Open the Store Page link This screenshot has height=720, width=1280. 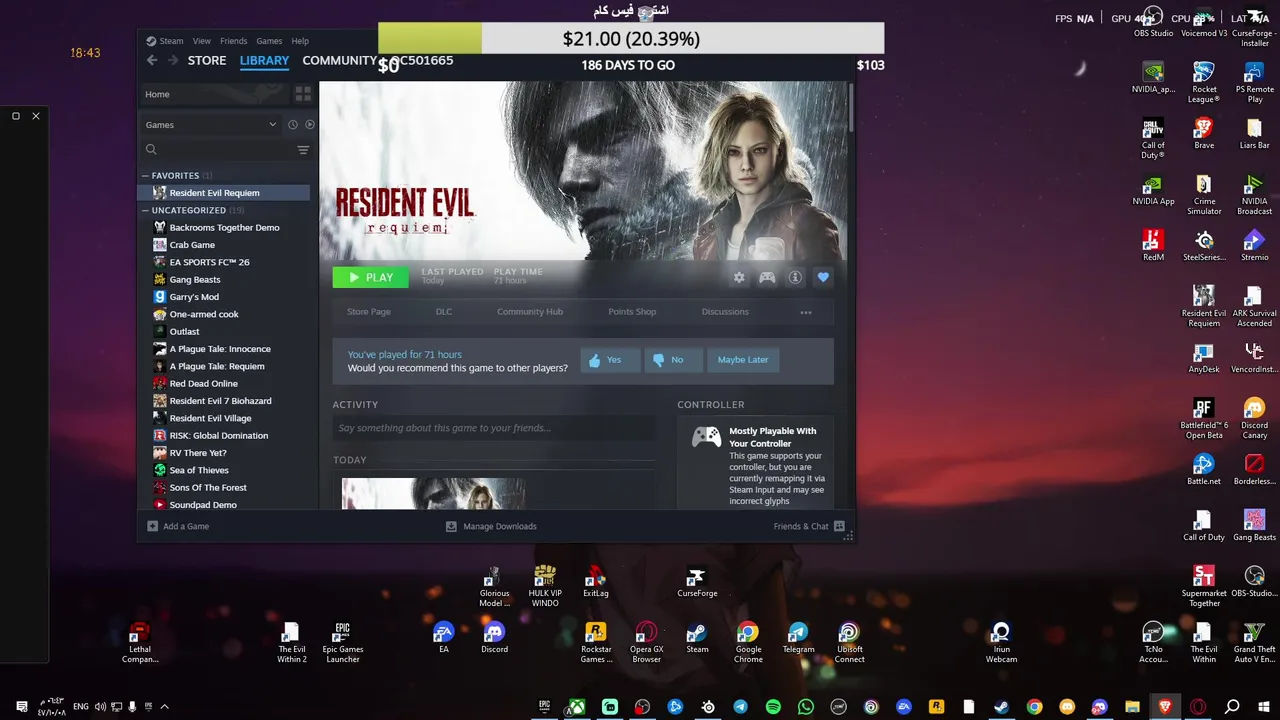coord(369,312)
